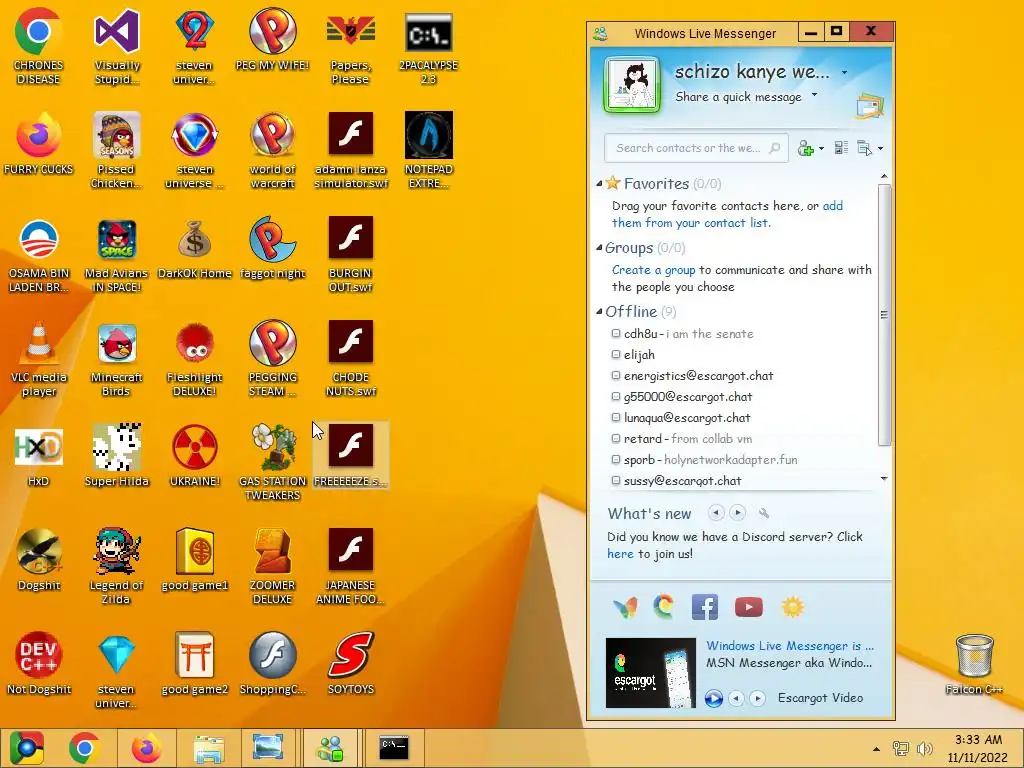Open the add contact dropdown arrow

pos(821,149)
